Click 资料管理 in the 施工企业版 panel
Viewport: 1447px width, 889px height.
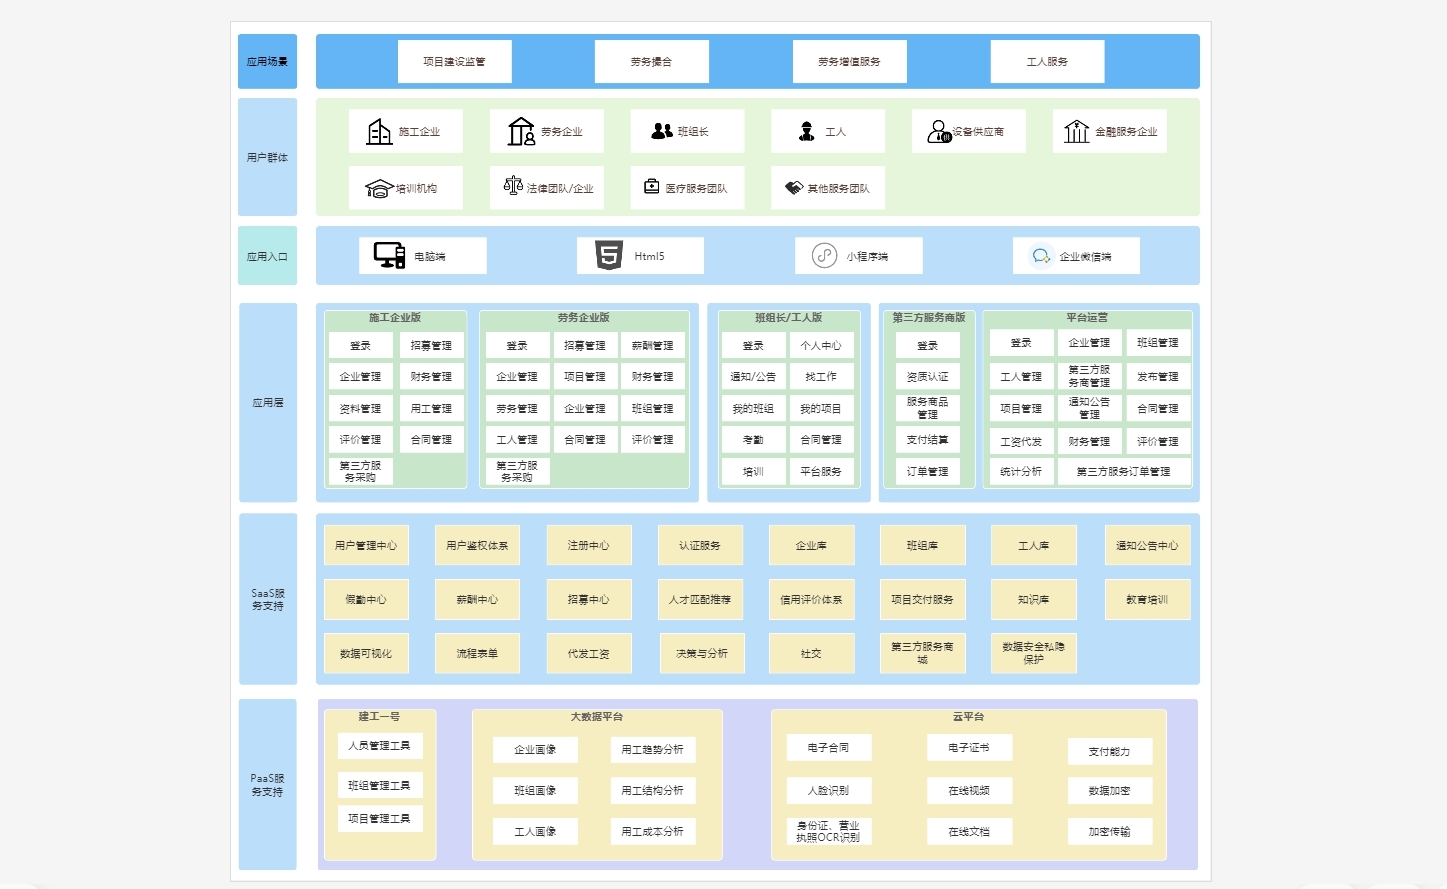(361, 408)
